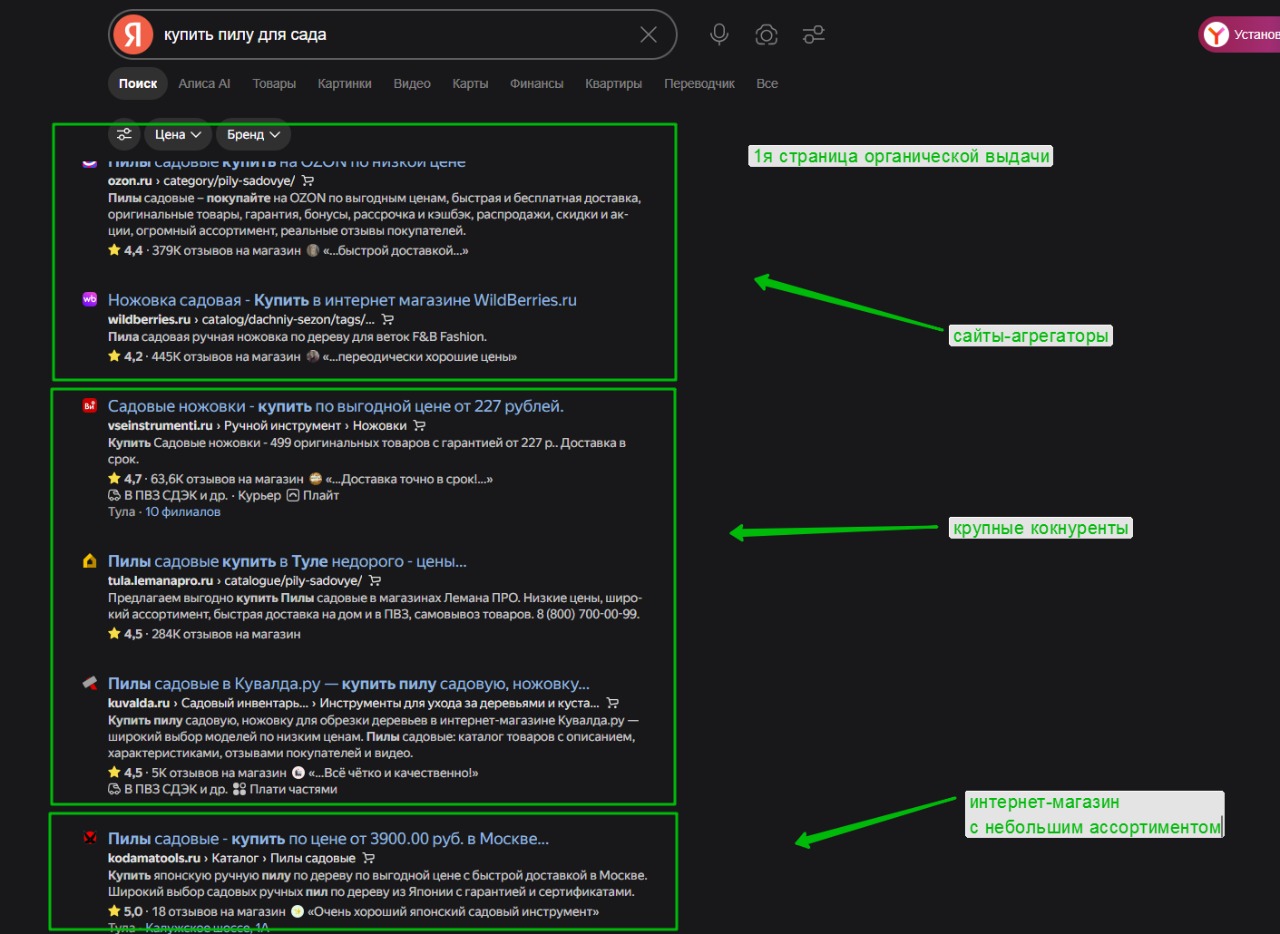Viewport: 1280px width, 934px height.
Task: Open image search with the camera icon
Action: point(767,35)
